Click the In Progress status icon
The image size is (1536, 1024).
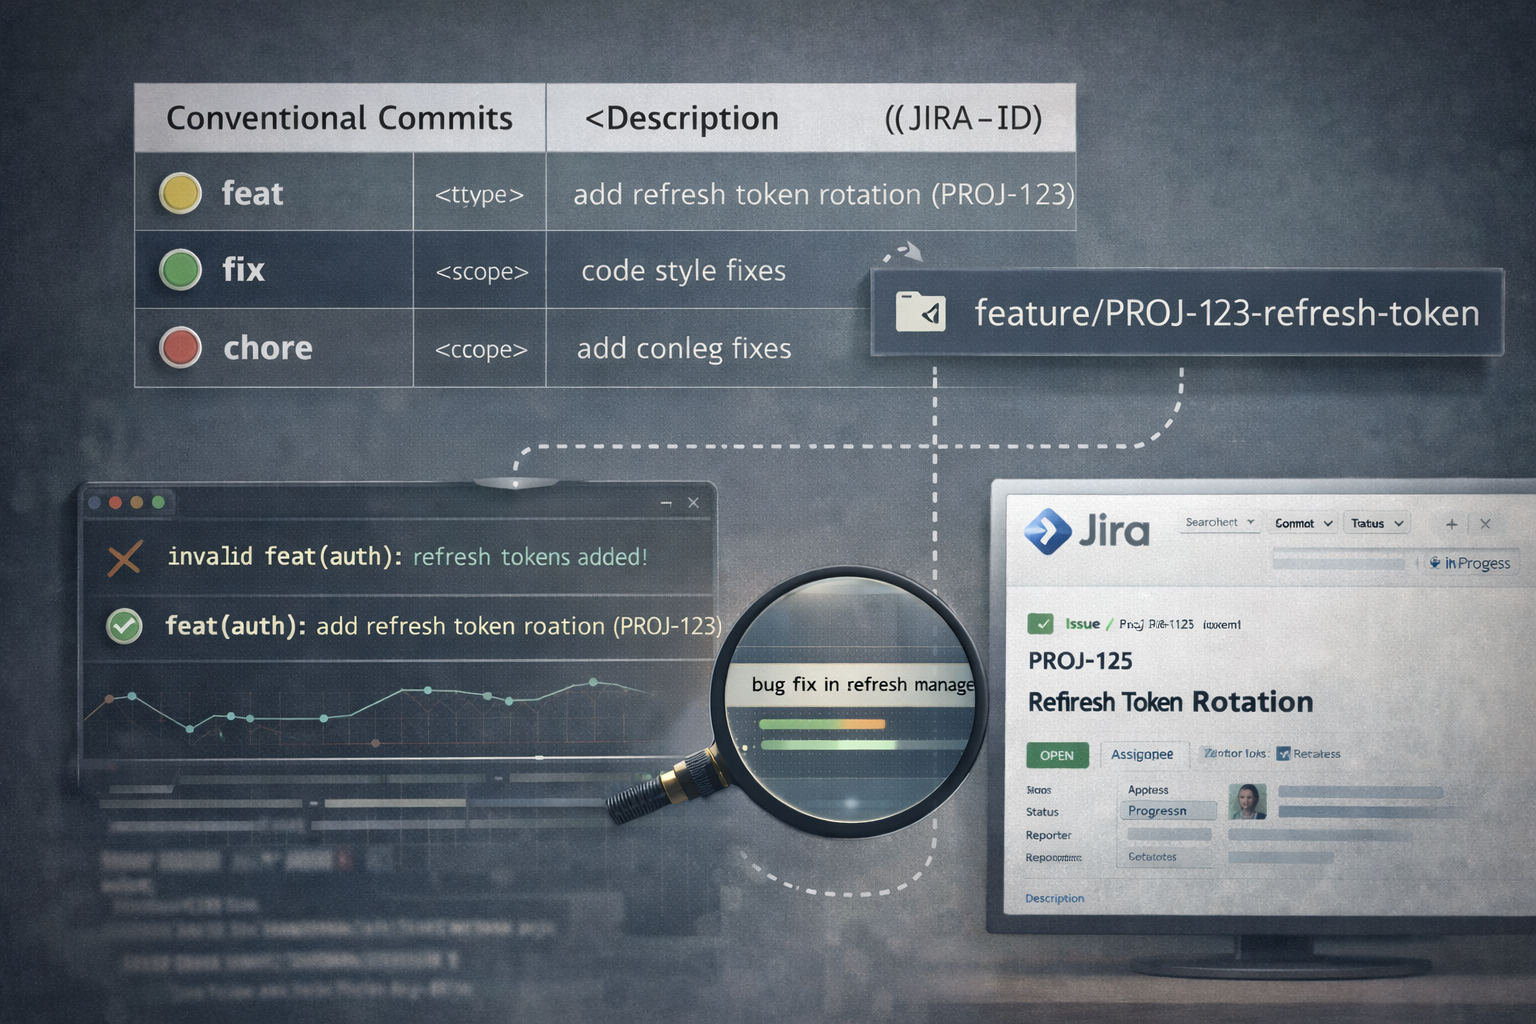[x=1435, y=563]
